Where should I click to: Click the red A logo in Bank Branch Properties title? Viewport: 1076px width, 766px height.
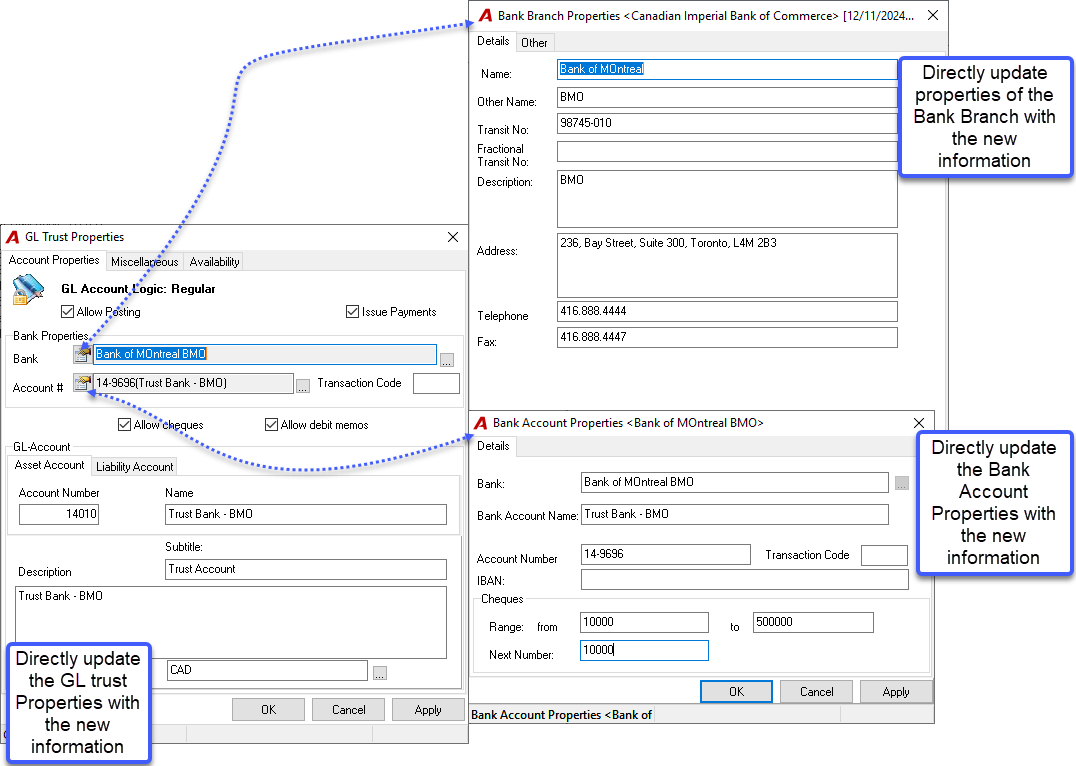[485, 16]
